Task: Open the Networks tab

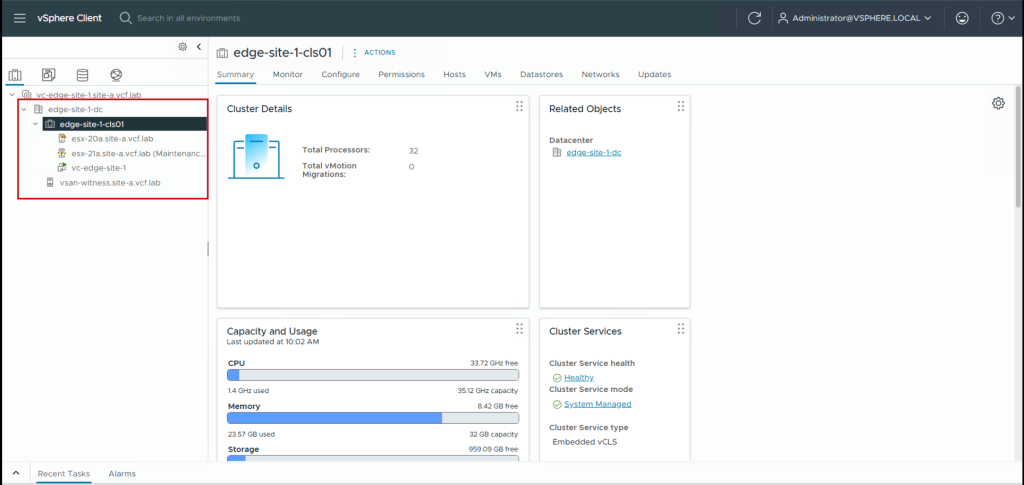Action: [x=600, y=74]
